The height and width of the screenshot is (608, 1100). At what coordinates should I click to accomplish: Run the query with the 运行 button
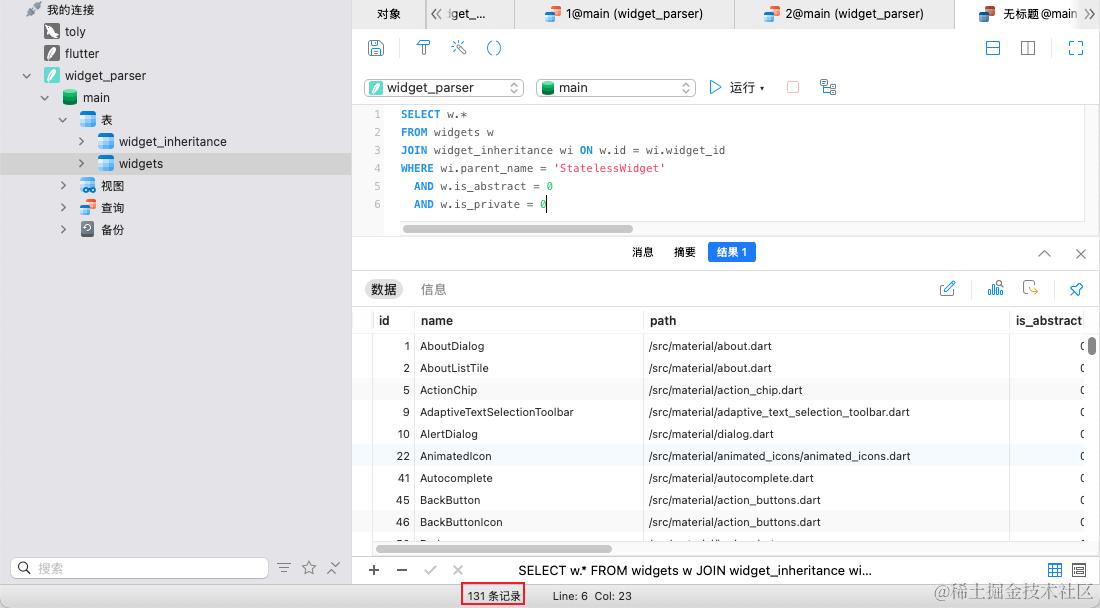click(x=732, y=88)
